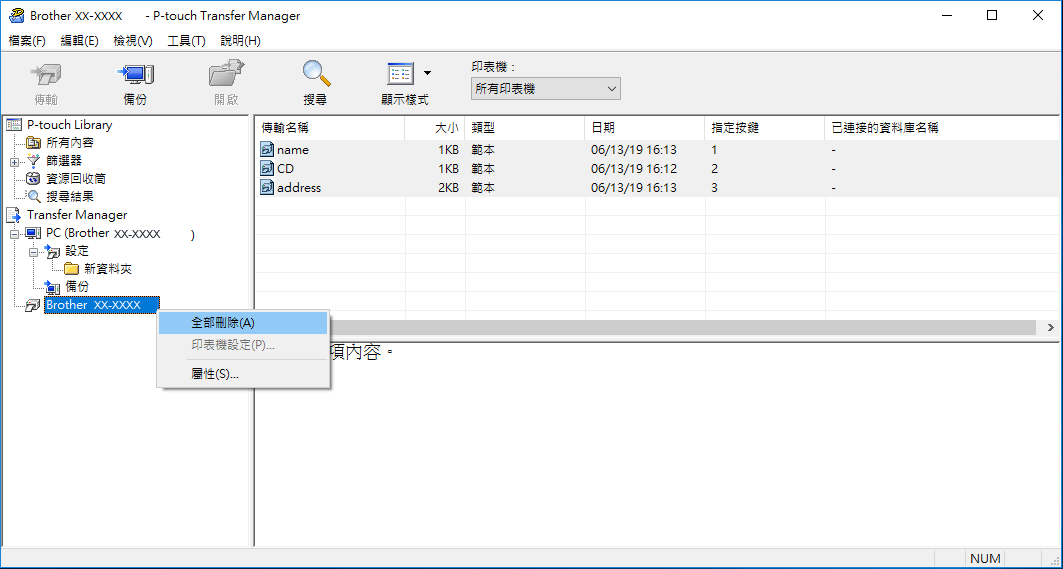Click the printer icon beside Brother XX-XXXX
Screen dimensions: 1063x569
tap(33, 306)
